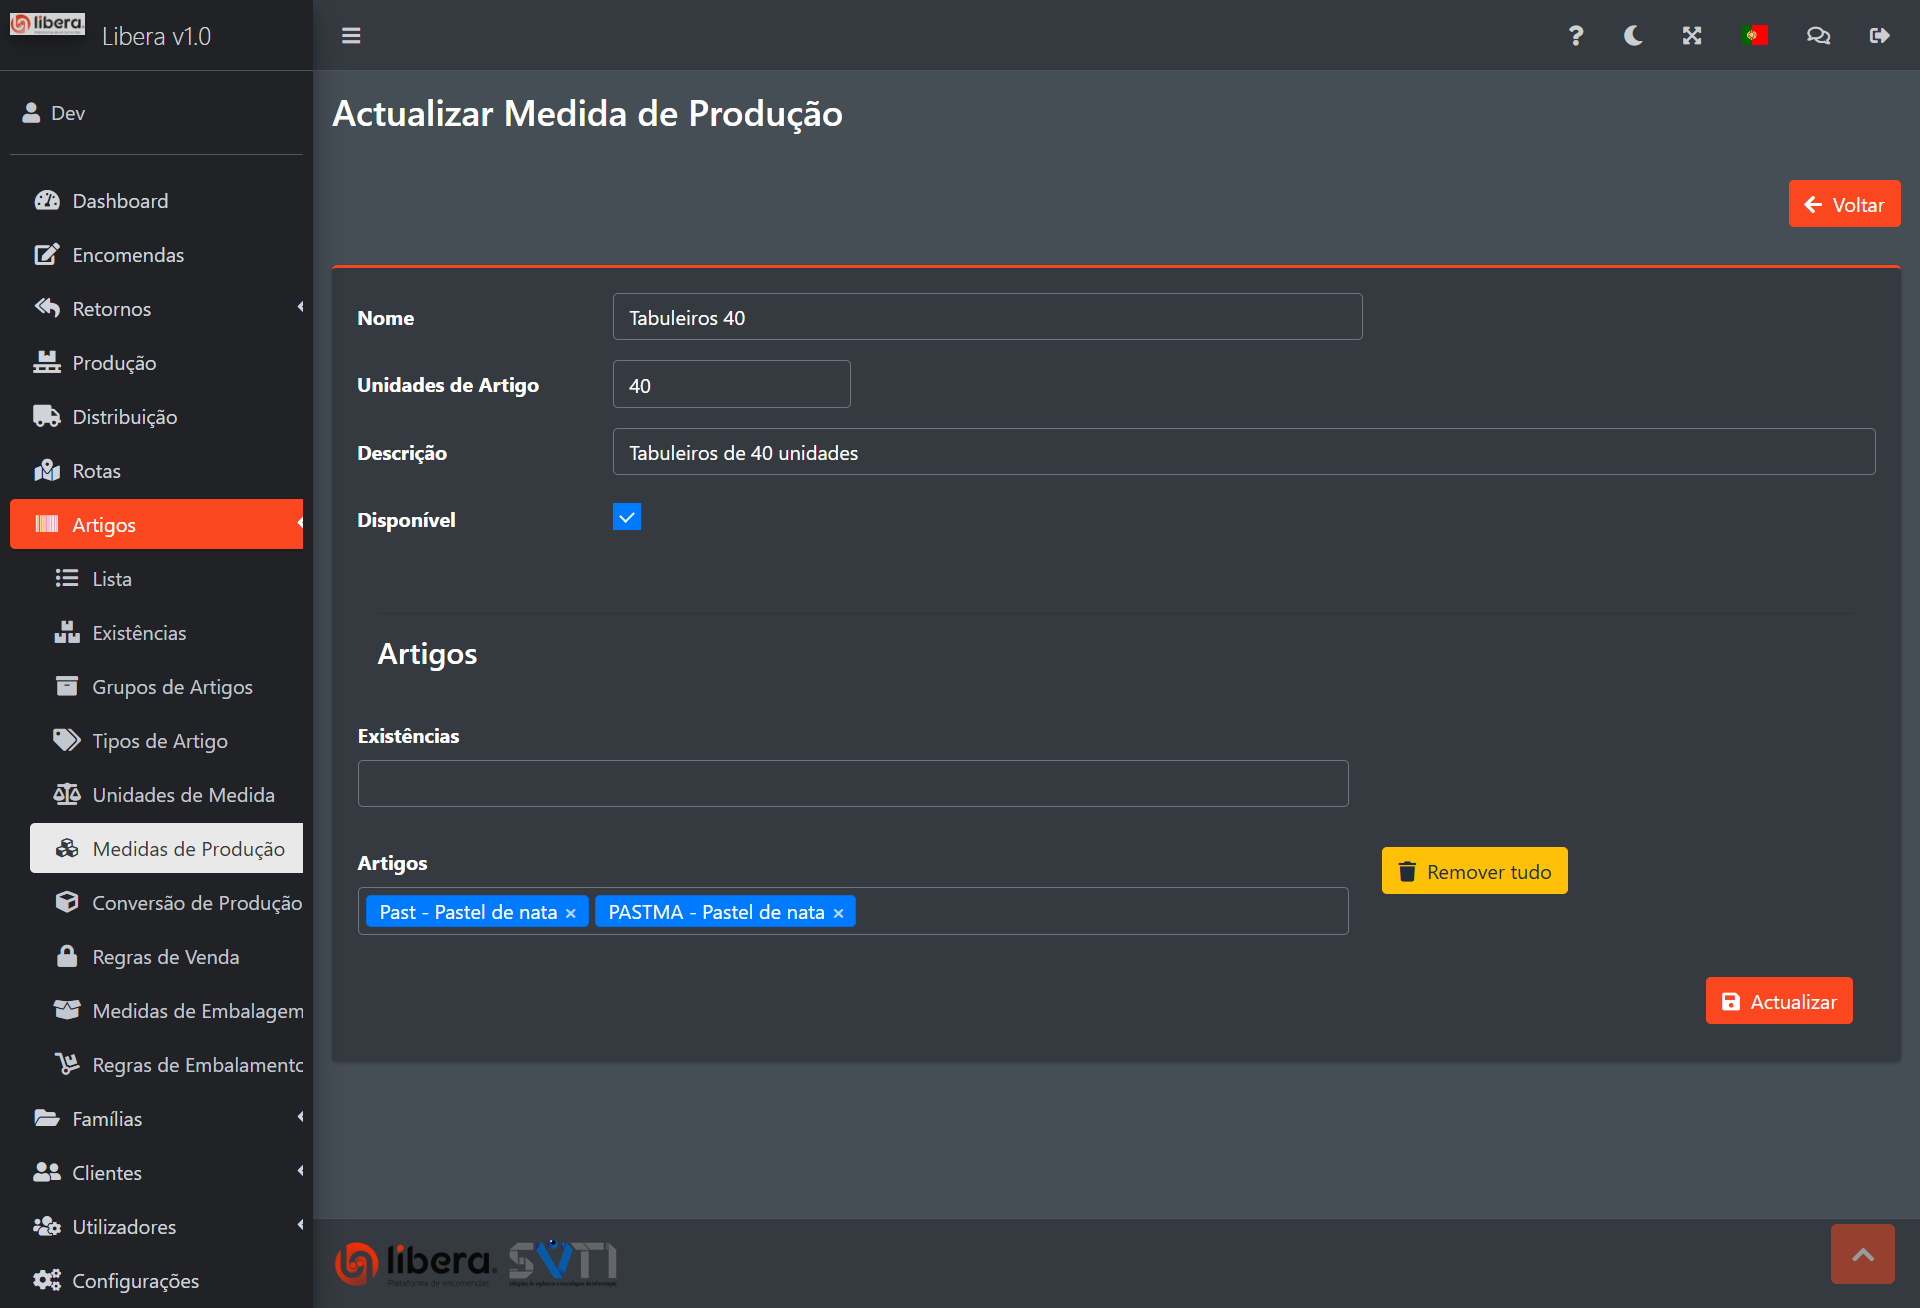
Task: Toggle dark mode moon icon
Action: (x=1633, y=36)
